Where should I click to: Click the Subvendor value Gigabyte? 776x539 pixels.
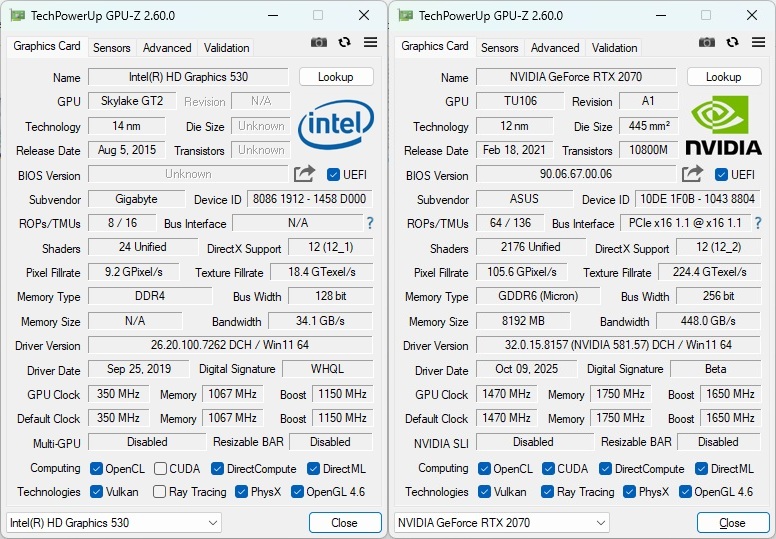pos(137,199)
